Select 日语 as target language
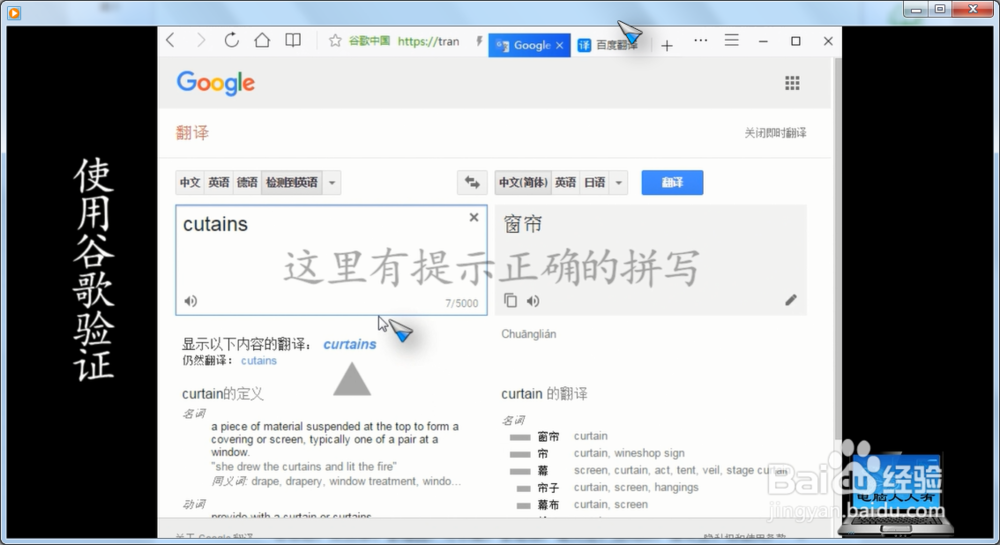The width and height of the screenshot is (1000, 545). pos(594,182)
